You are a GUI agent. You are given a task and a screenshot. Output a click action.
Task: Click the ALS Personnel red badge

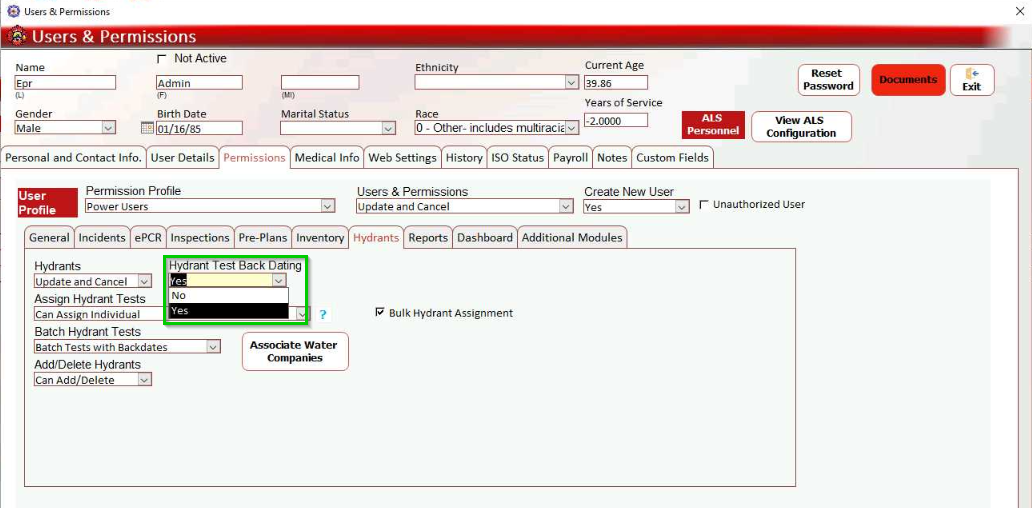click(712, 125)
